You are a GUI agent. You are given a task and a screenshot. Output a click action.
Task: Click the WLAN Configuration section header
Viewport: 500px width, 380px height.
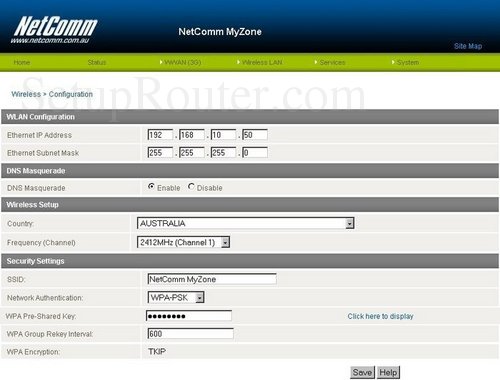[x=250, y=117]
